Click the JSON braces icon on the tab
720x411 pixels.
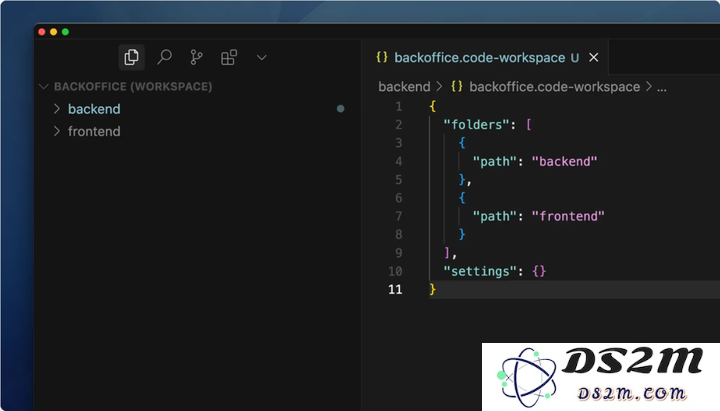point(382,57)
